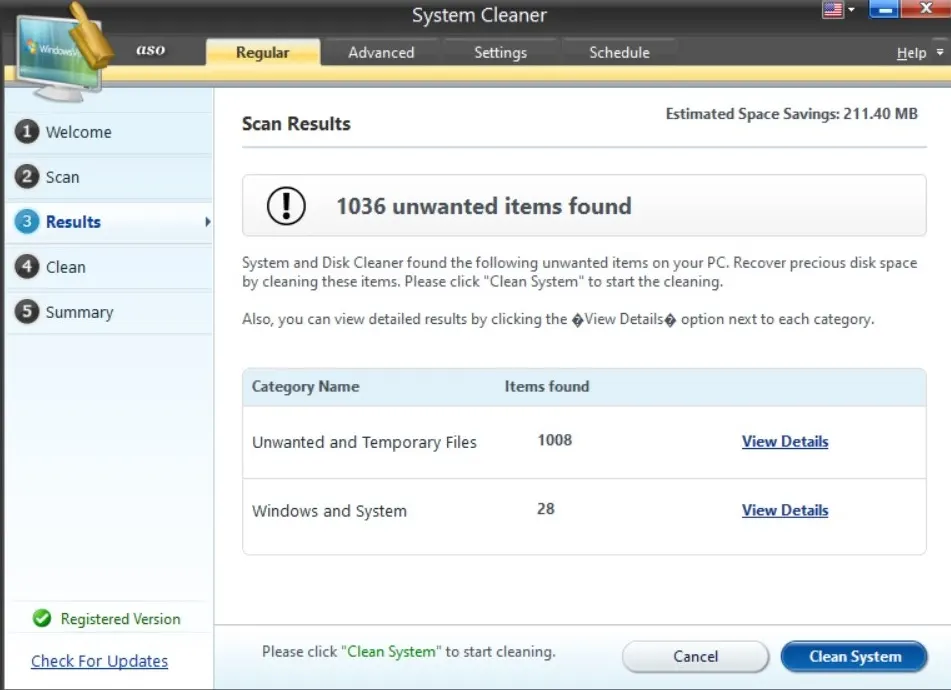Click the monitor and broom app logo
This screenshot has width=951, height=690.
pos(60,50)
